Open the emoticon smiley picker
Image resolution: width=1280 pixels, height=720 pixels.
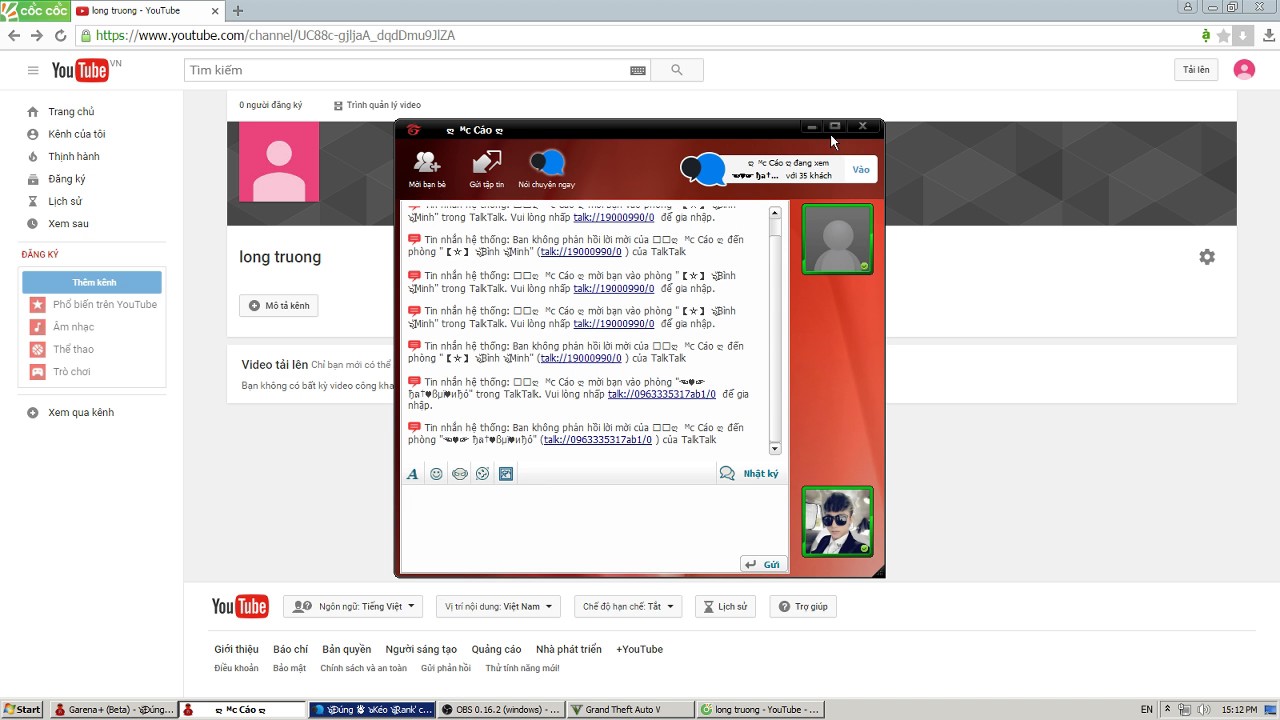point(436,474)
